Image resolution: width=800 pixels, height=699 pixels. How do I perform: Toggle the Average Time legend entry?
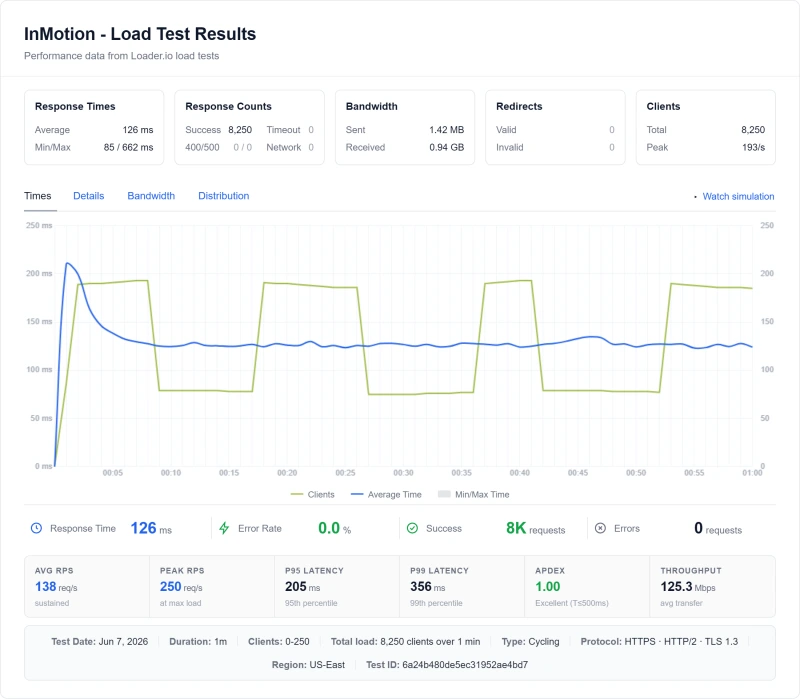(x=386, y=494)
